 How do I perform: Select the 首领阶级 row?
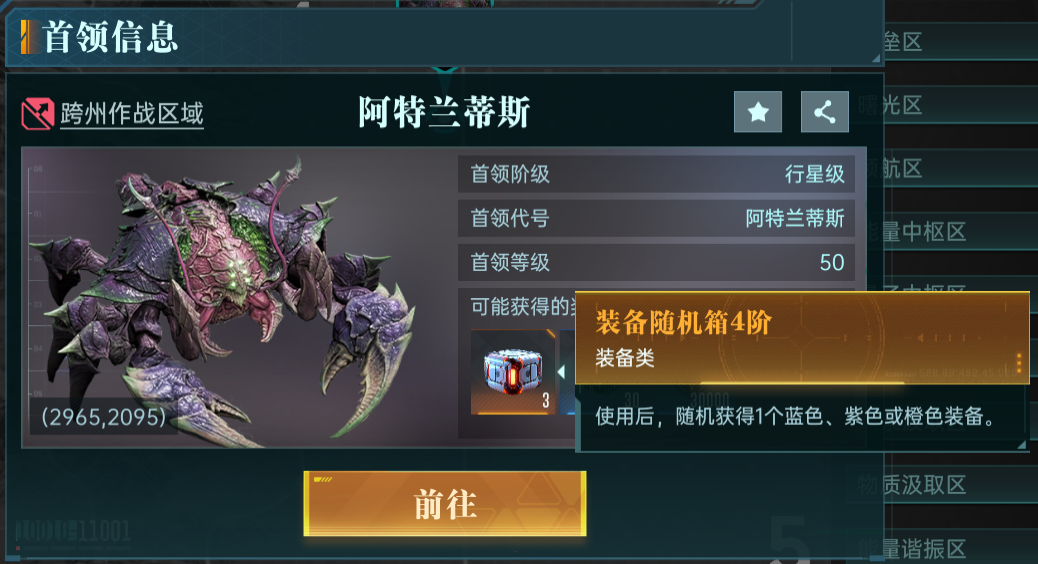656,174
